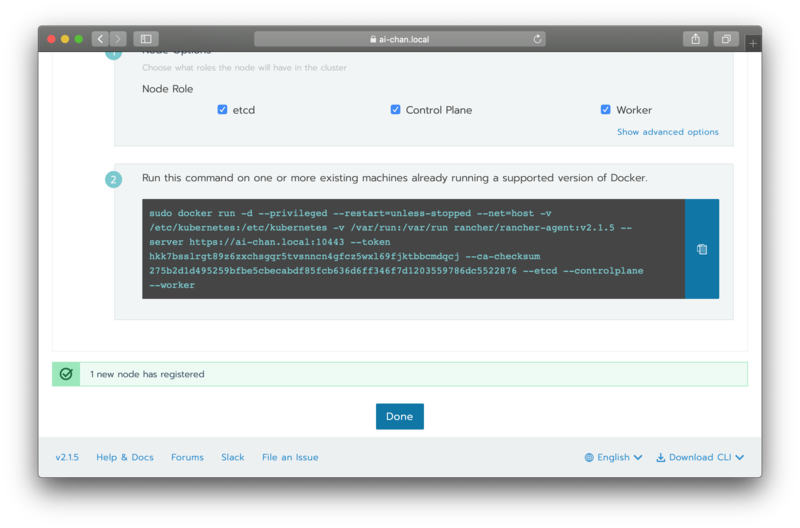Uncheck the etcd node role
This screenshot has width=800, height=528.
[222, 109]
